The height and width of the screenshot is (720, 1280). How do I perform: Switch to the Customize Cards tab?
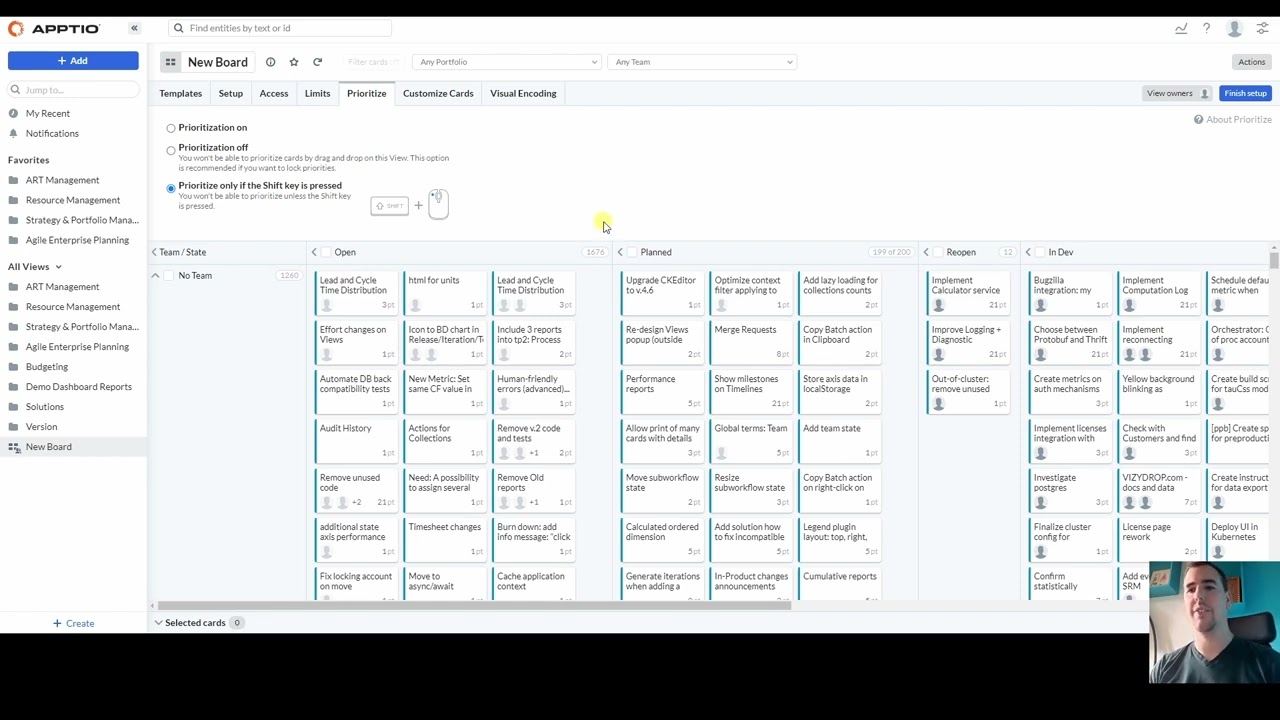[x=438, y=93]
